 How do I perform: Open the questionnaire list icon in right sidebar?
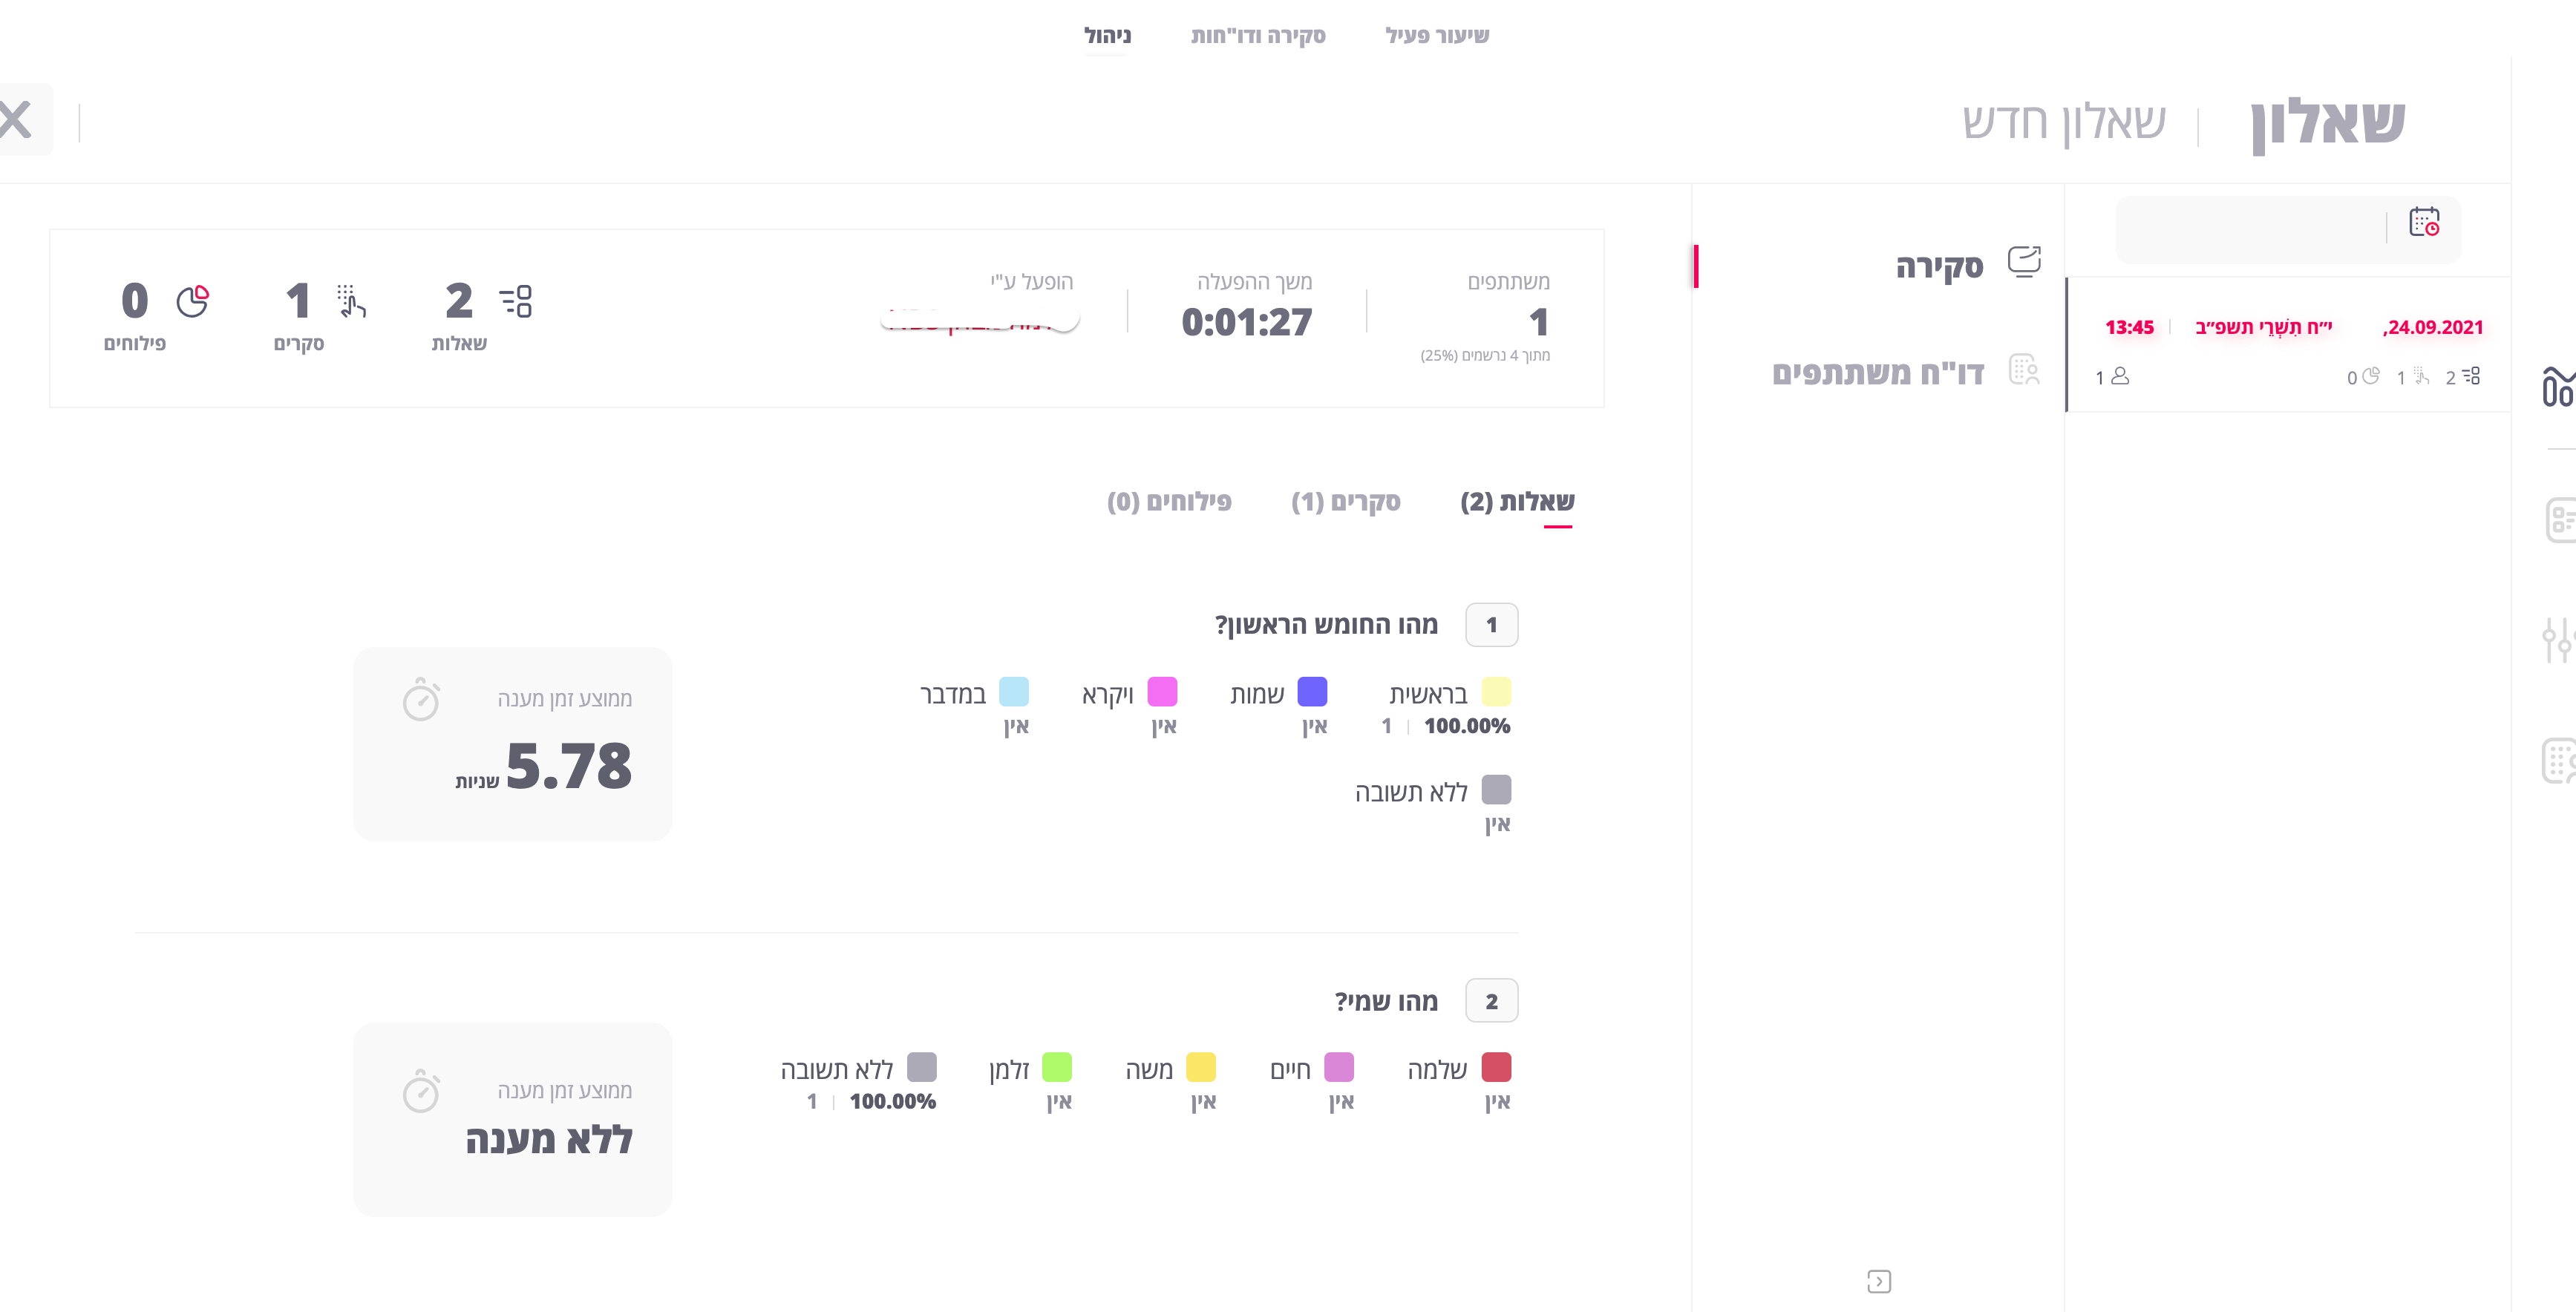coord(2560,520)
